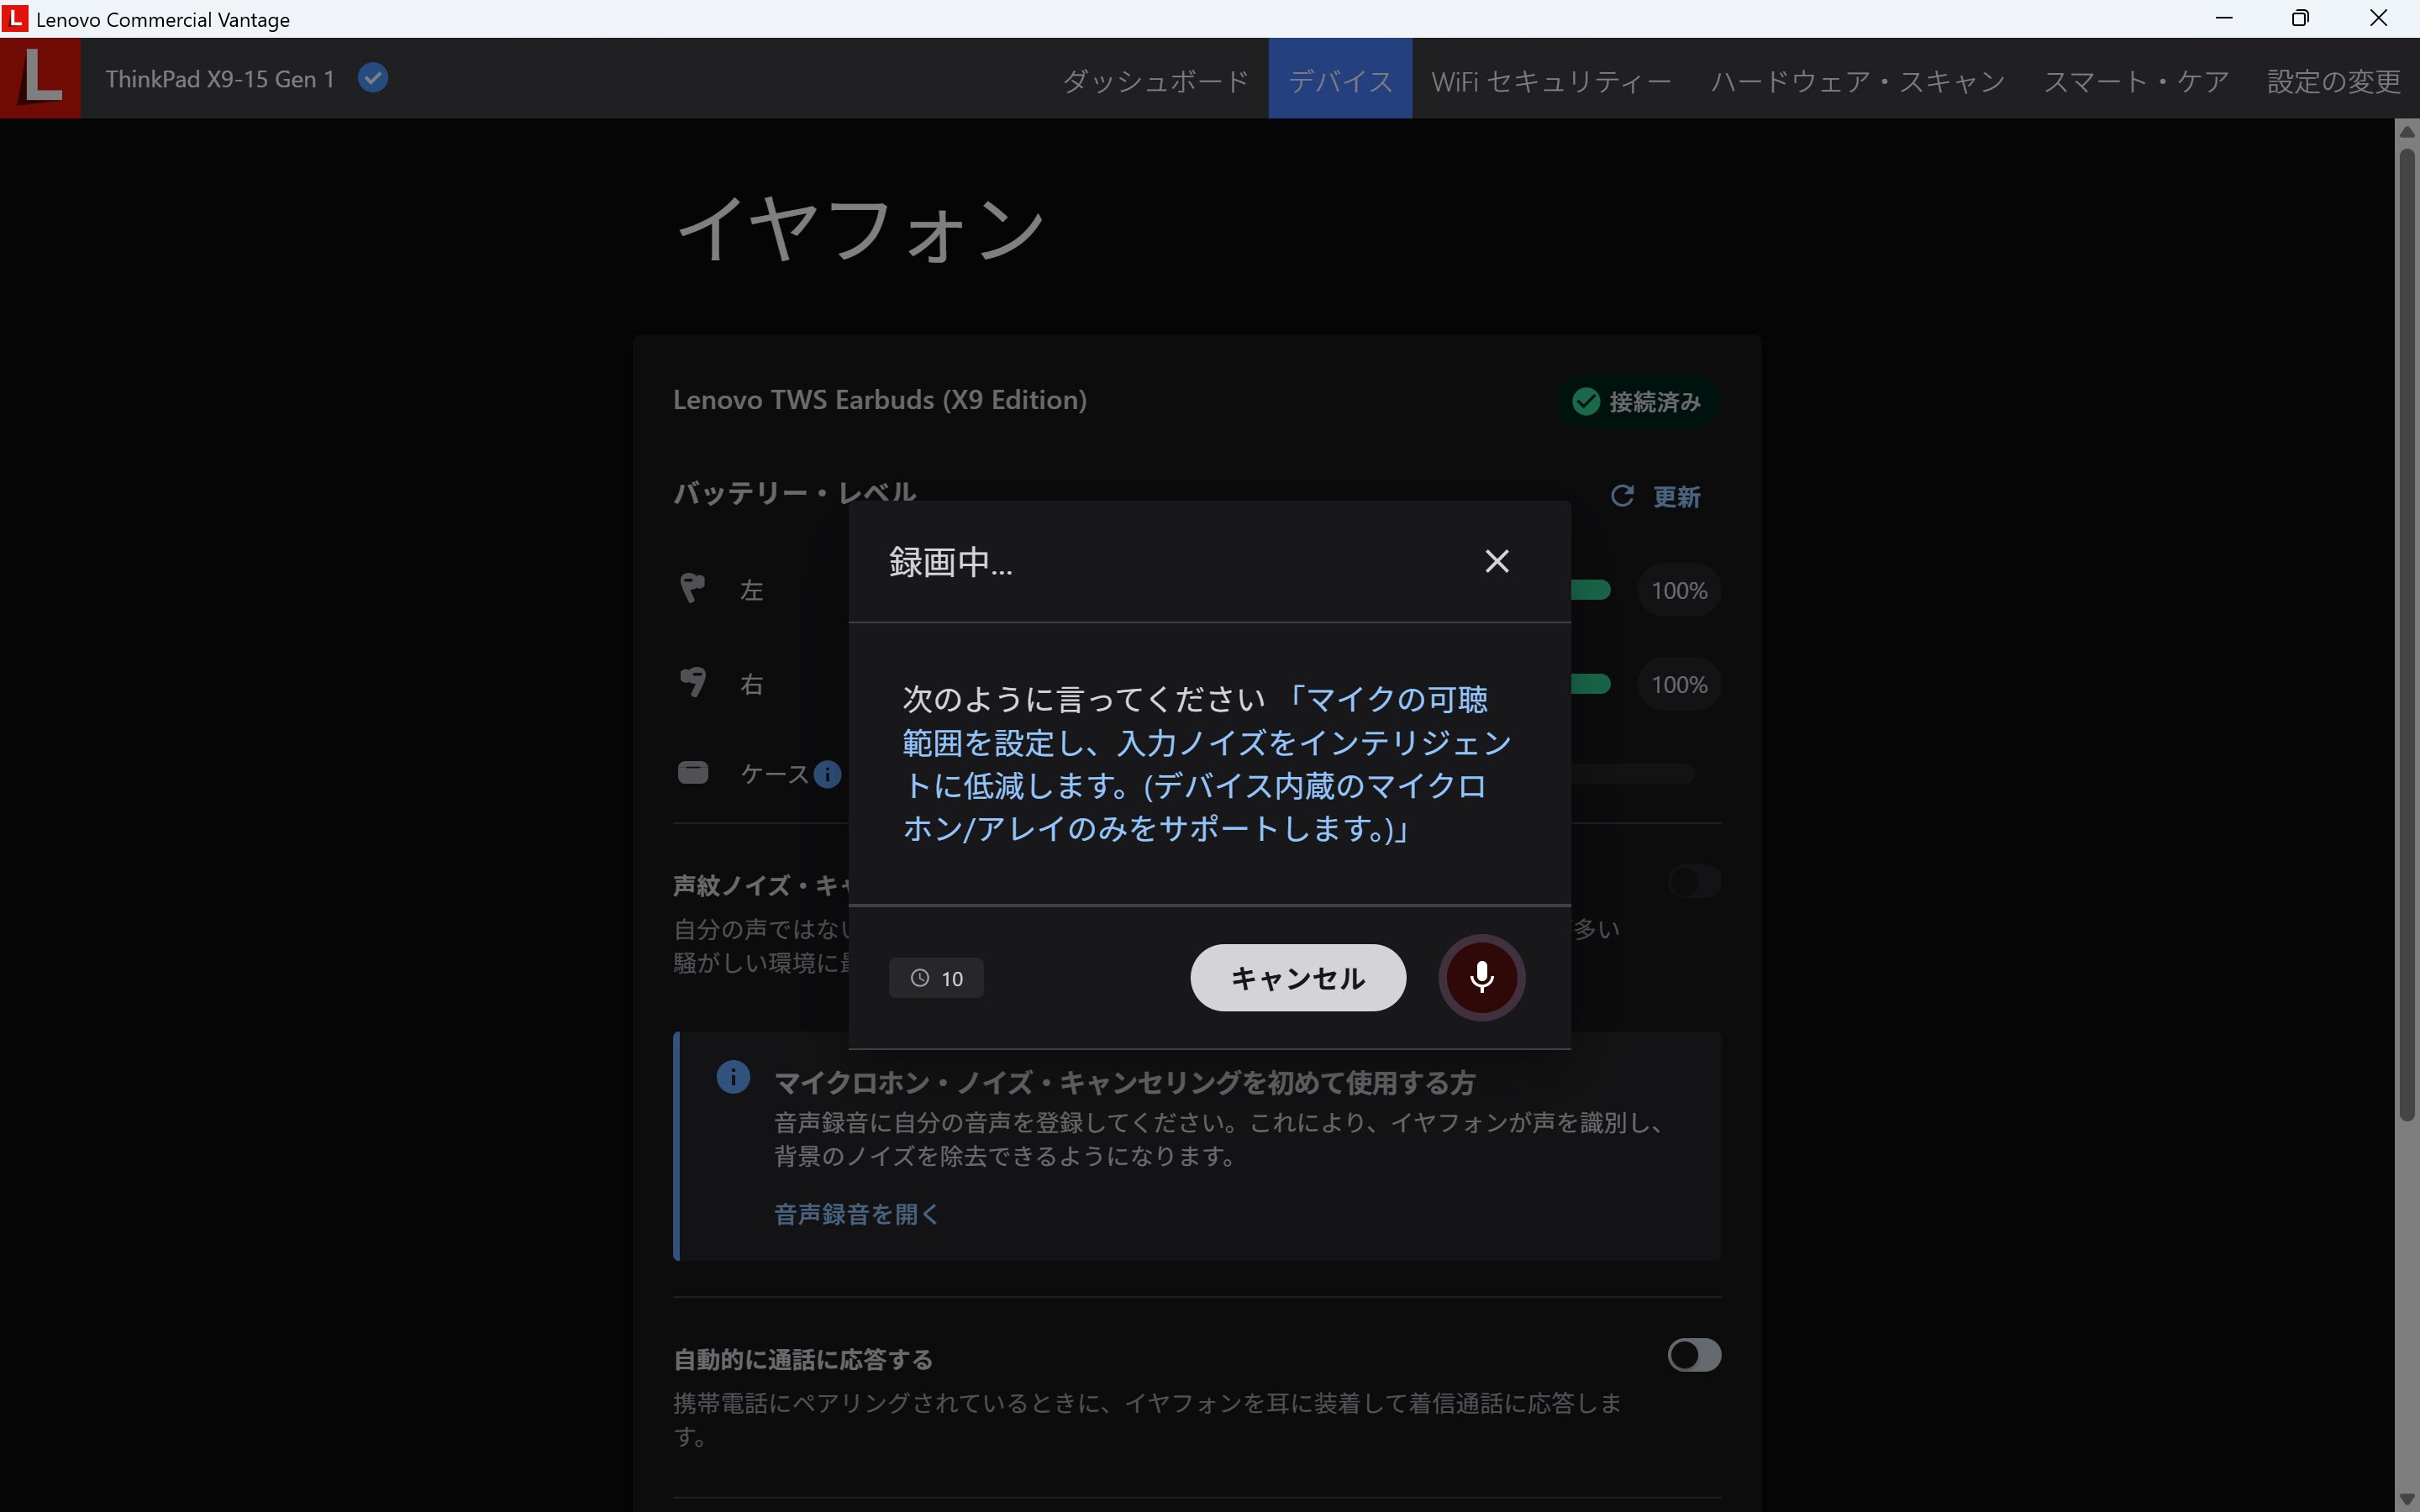This screenshot has height=1512, width=2420.
Task: Click the 録画中... dialog title
Action: click(950, 562)
